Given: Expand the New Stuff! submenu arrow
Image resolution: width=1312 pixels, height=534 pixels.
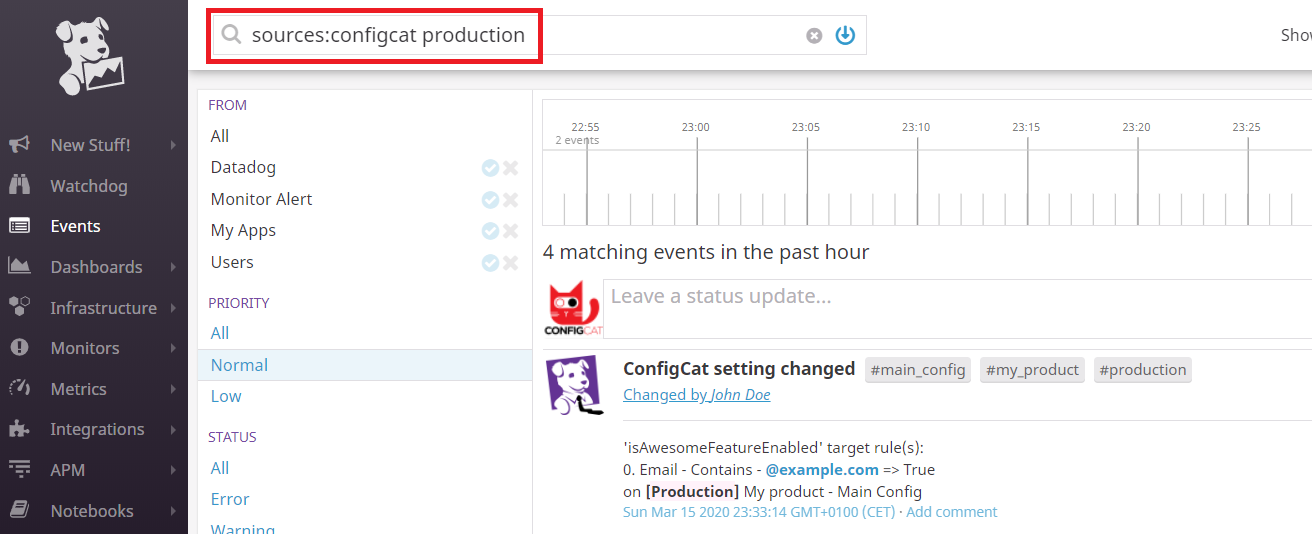Looking at the screenshot, I should click(x=173, y=145).
